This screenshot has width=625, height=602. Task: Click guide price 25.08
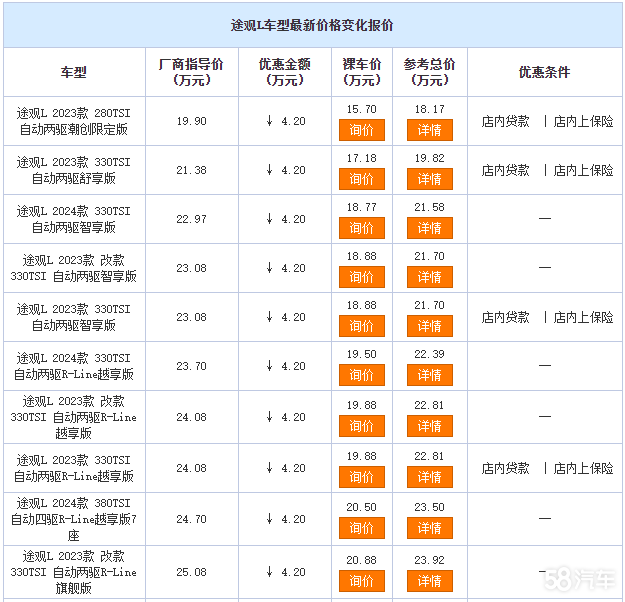pos(191,572)
